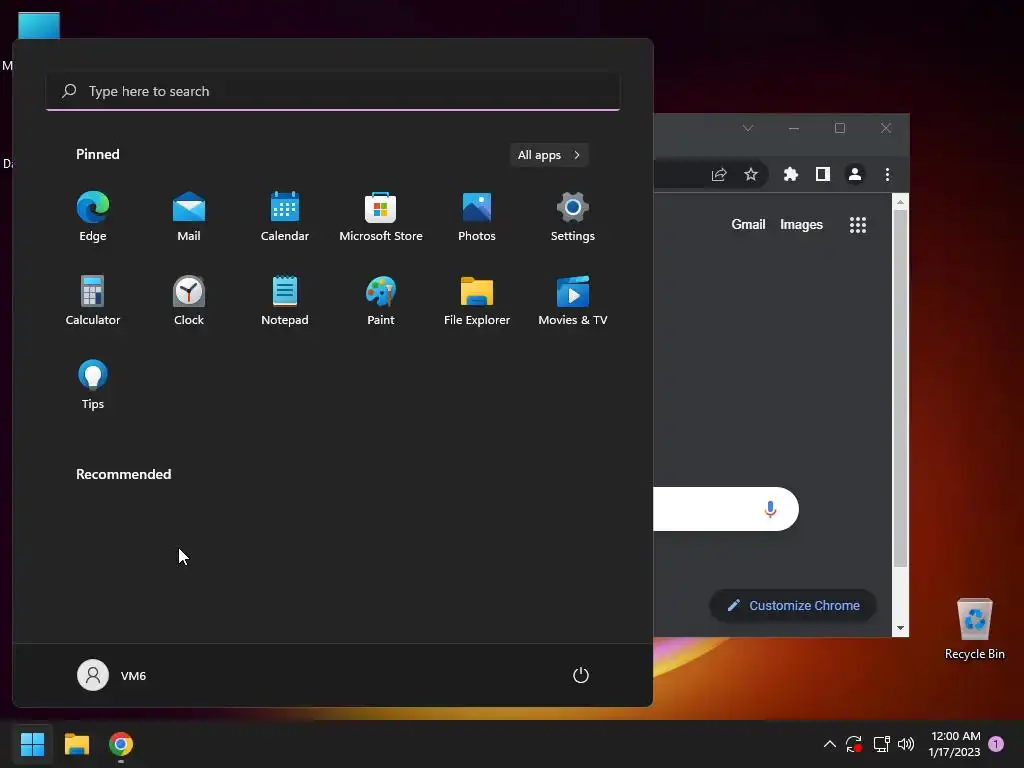Start voice search with the microphone icon

(770, 509)
